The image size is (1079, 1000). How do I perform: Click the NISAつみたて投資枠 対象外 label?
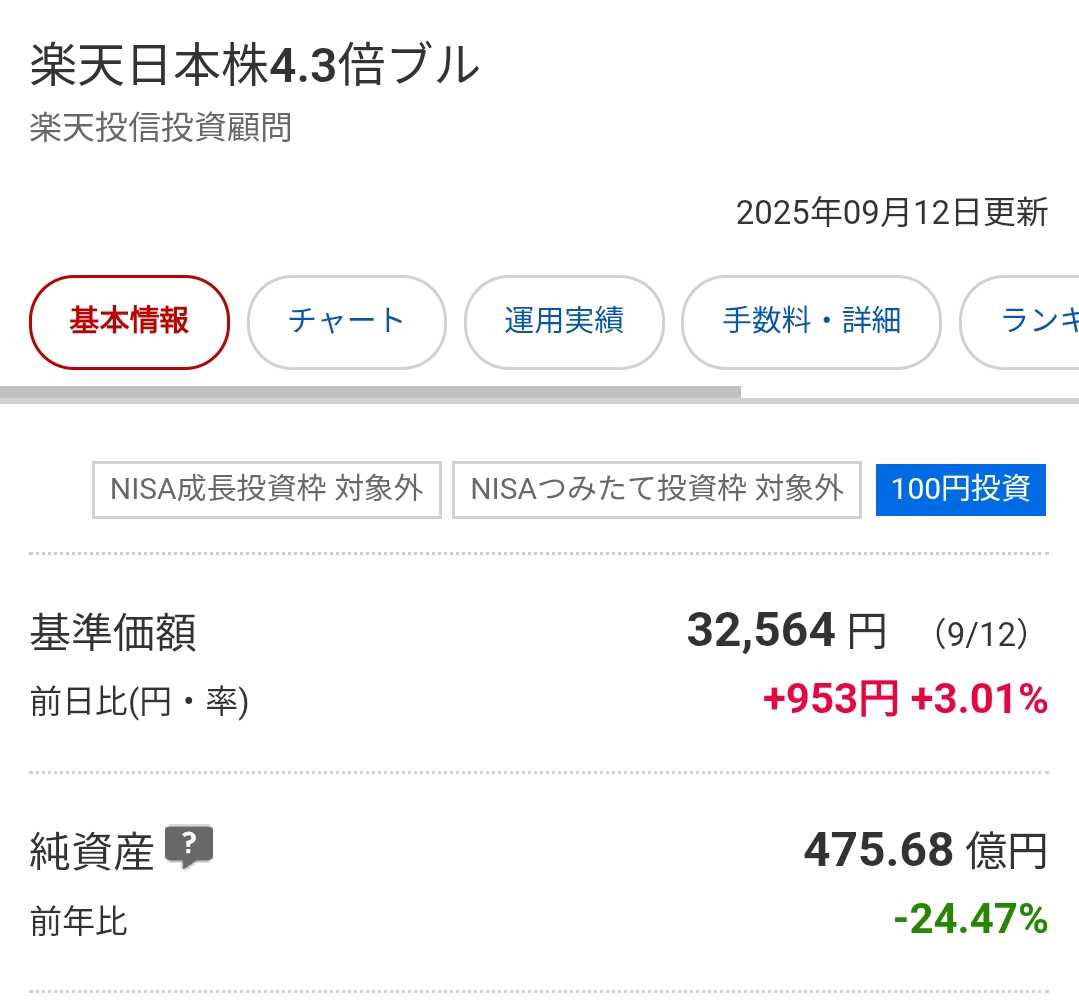[656, 490]
